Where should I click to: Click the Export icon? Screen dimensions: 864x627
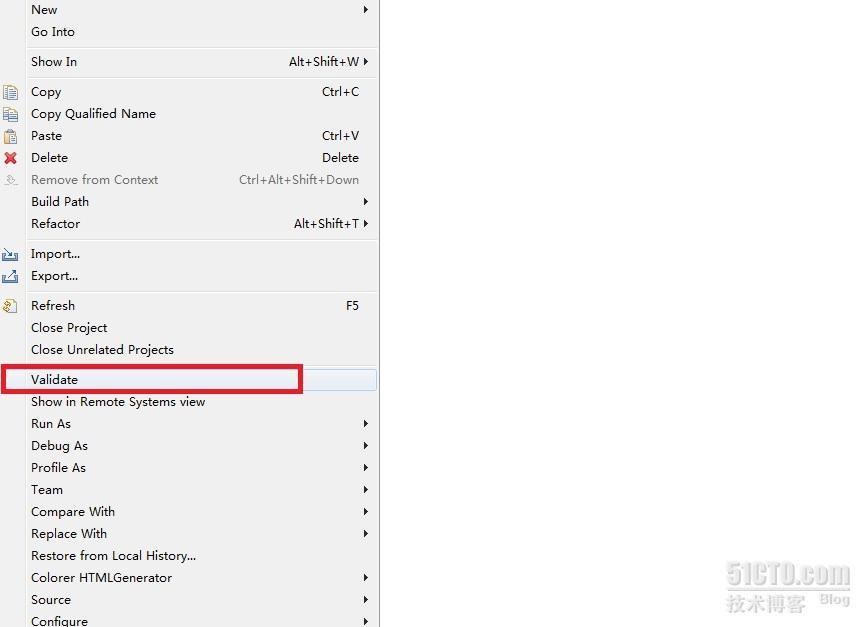[10, 276]
